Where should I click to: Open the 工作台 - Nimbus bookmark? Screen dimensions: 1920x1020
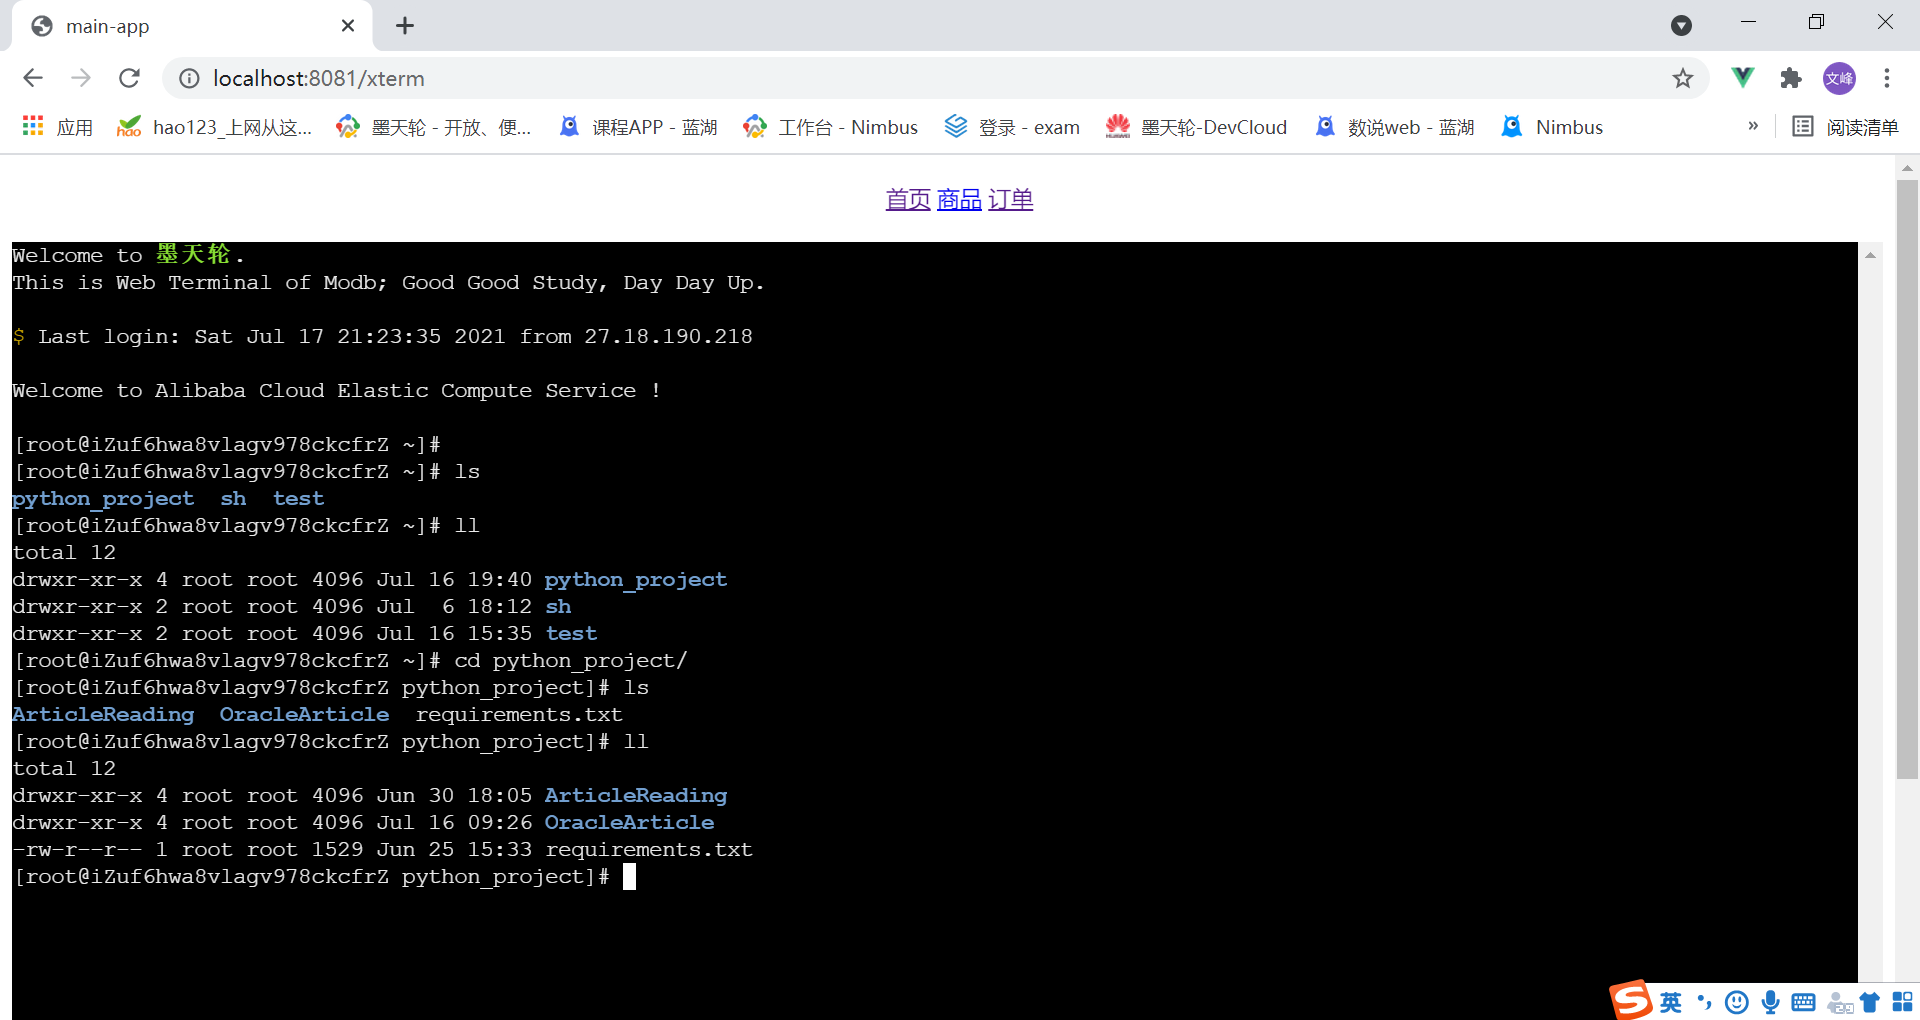click(831, 127)
